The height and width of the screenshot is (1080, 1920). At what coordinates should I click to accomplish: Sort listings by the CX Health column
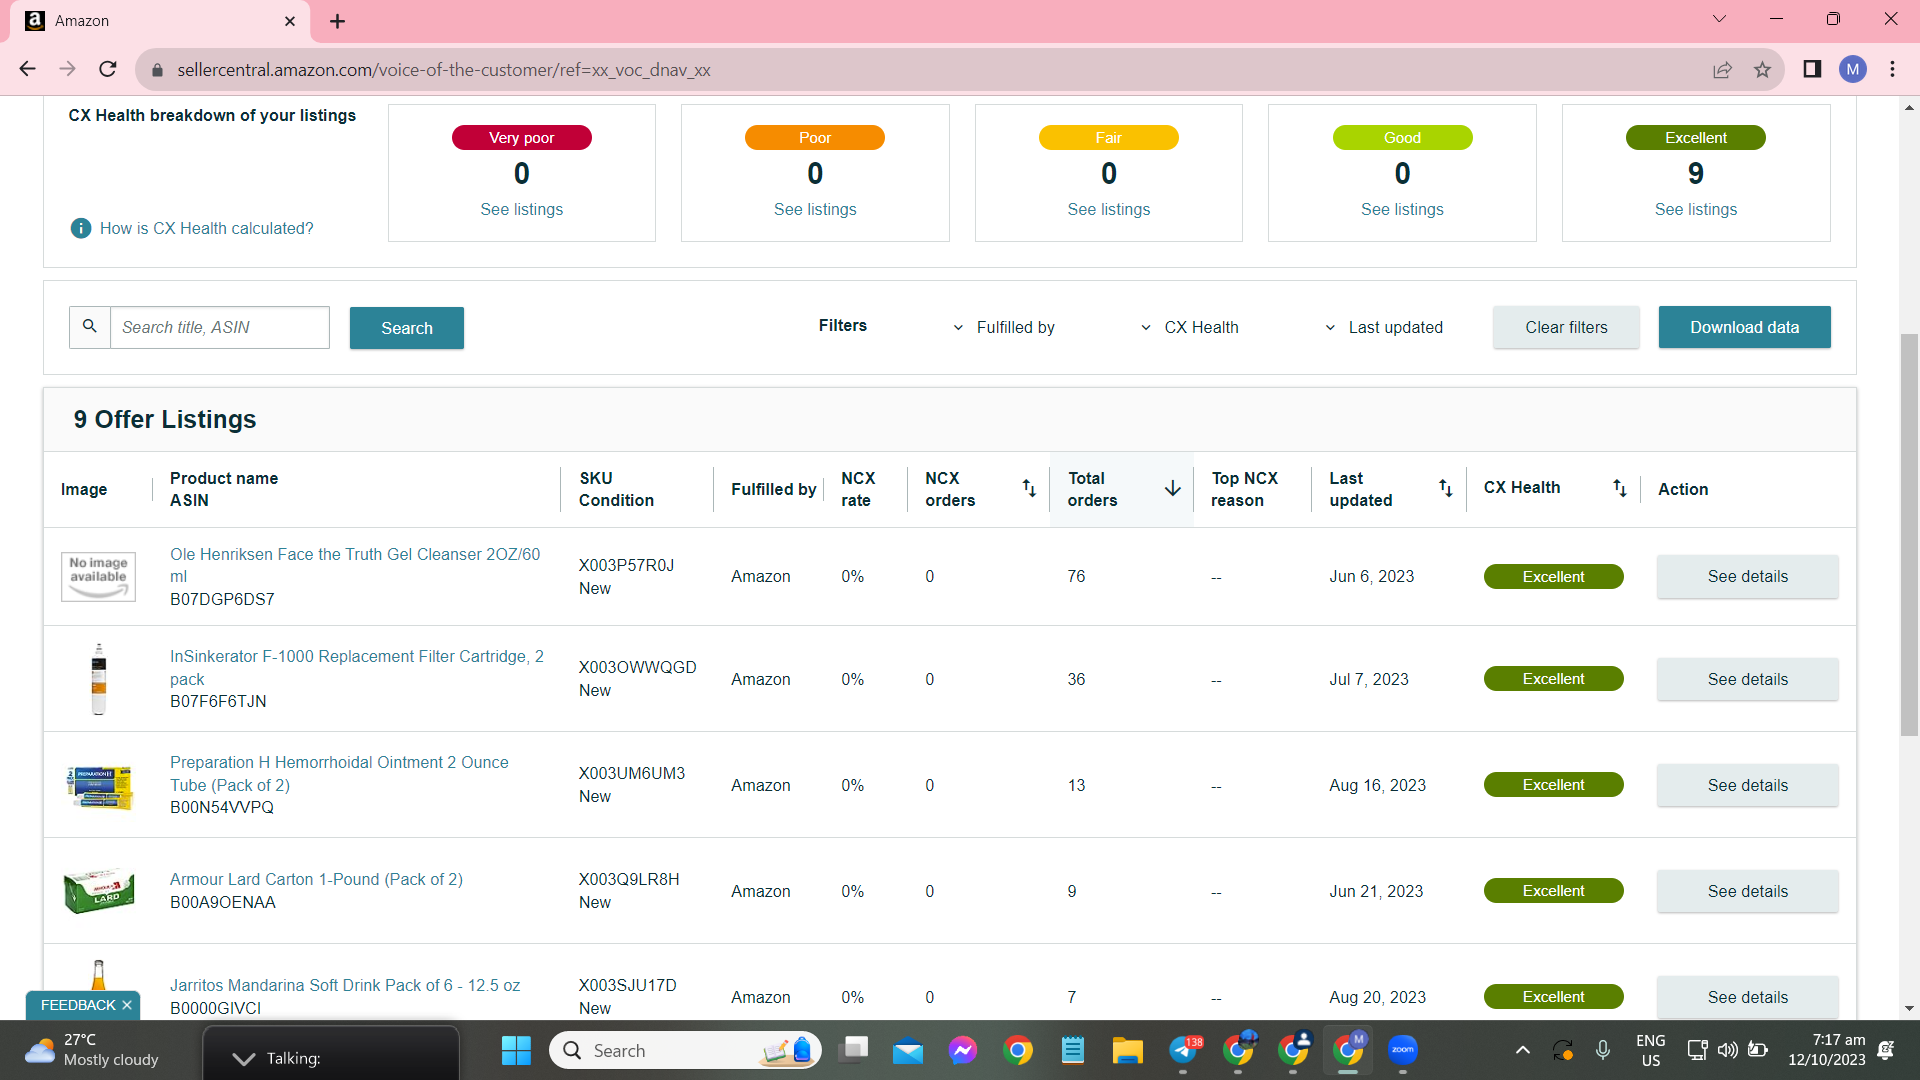coord(1620,488)
